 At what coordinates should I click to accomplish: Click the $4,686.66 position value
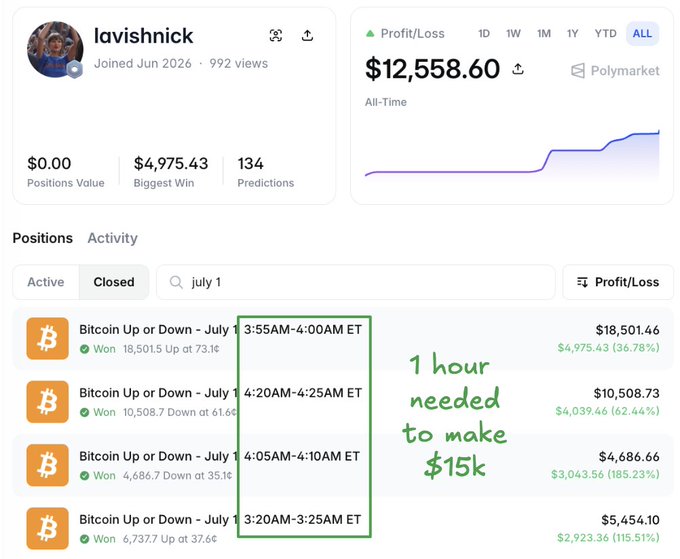pyautogui.click(x=629, y=457)
